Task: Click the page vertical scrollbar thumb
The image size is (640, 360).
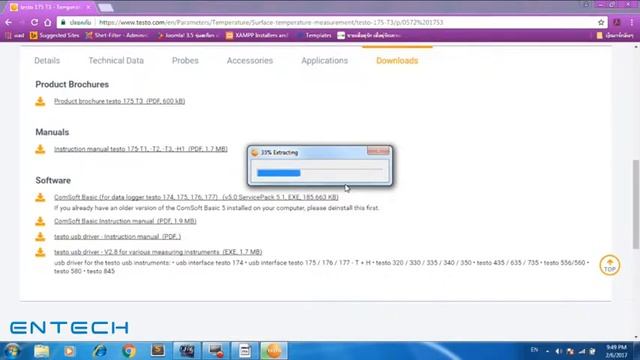Action: pos(636,204)
